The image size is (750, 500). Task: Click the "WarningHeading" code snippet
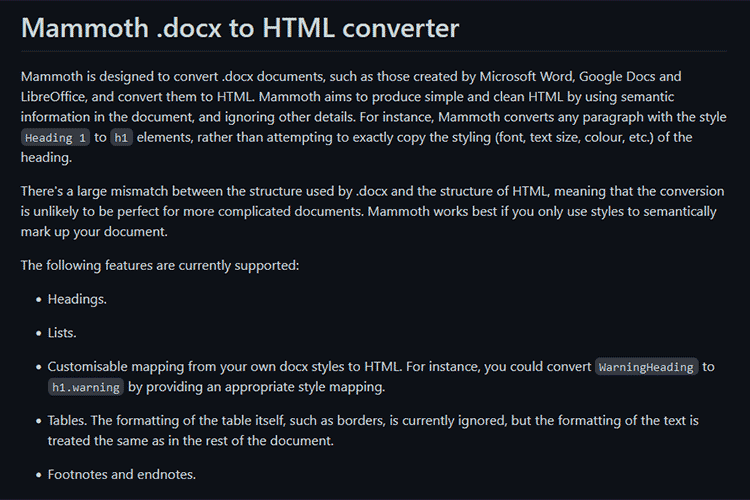point(646,367)
